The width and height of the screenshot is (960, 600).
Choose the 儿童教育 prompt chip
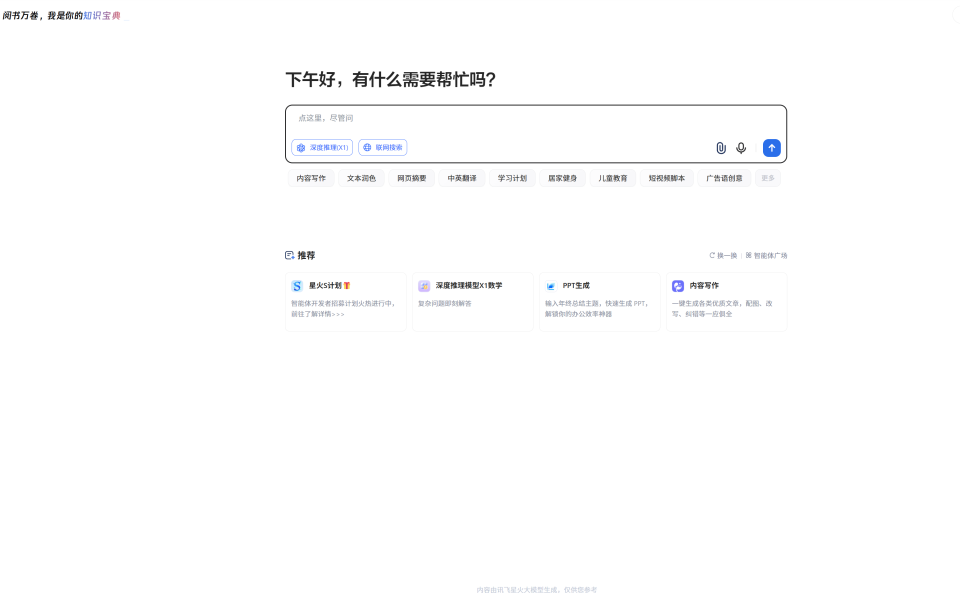[x=613, y=178]
